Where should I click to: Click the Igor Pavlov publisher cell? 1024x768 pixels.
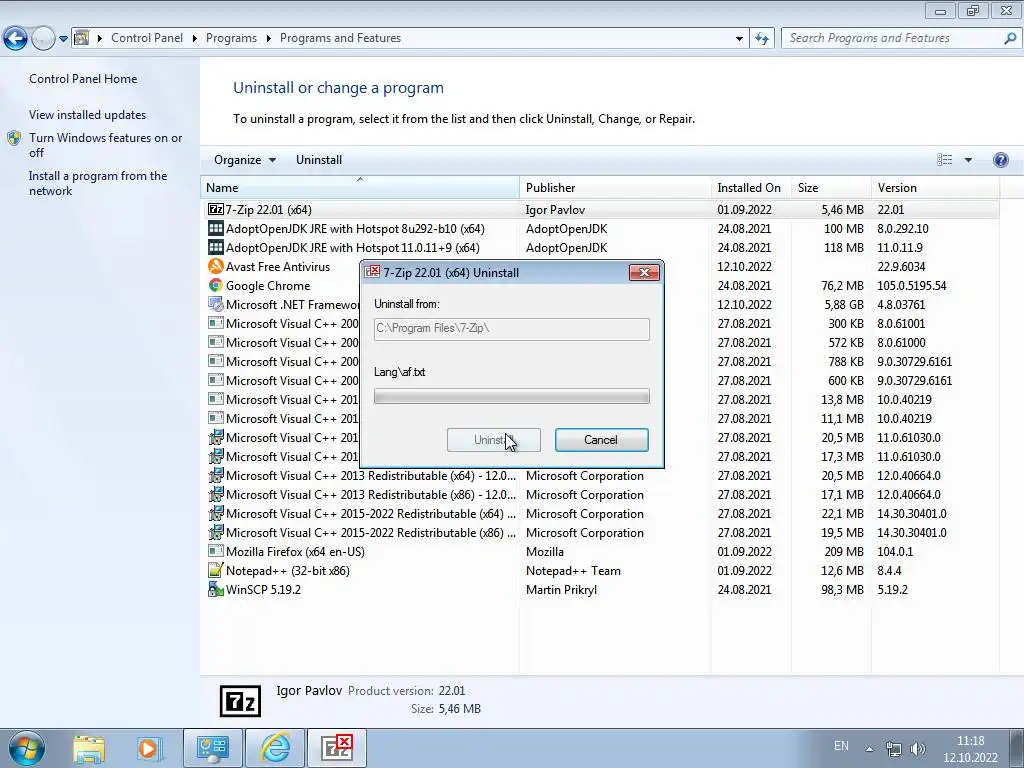click(x=555, y=210)
